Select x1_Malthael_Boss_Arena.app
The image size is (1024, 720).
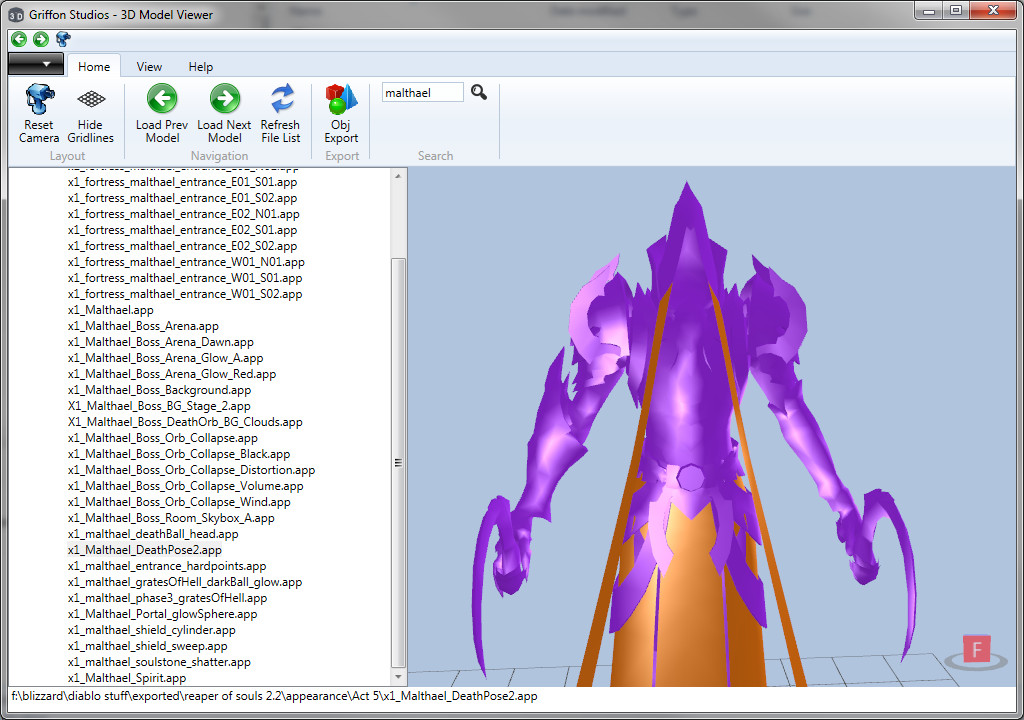tap(143, 326)
